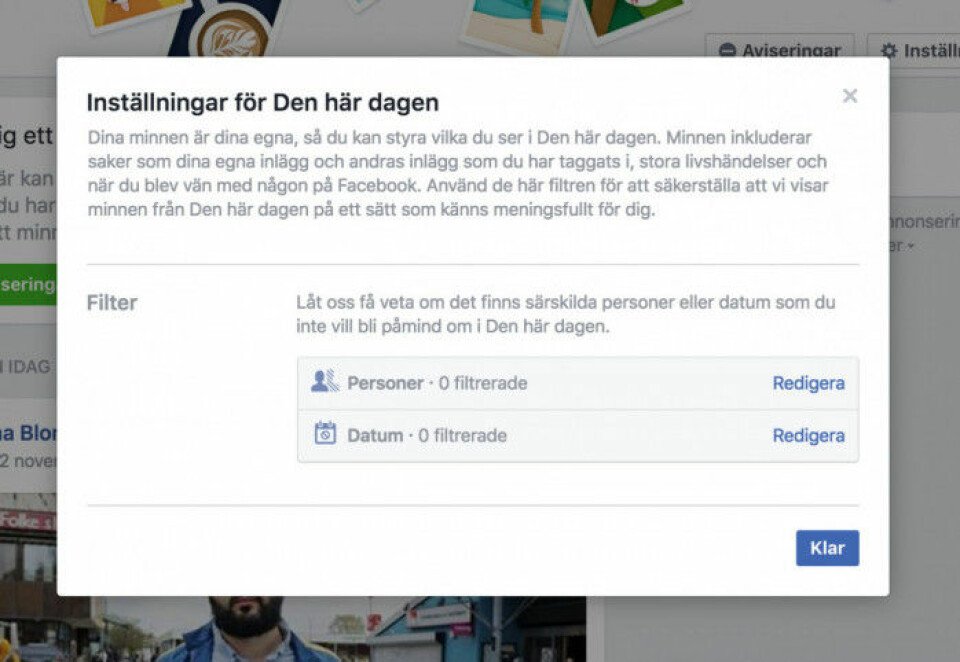Click the green button at left edge
This screenshot has width=960, height=662.
point(28,284)
